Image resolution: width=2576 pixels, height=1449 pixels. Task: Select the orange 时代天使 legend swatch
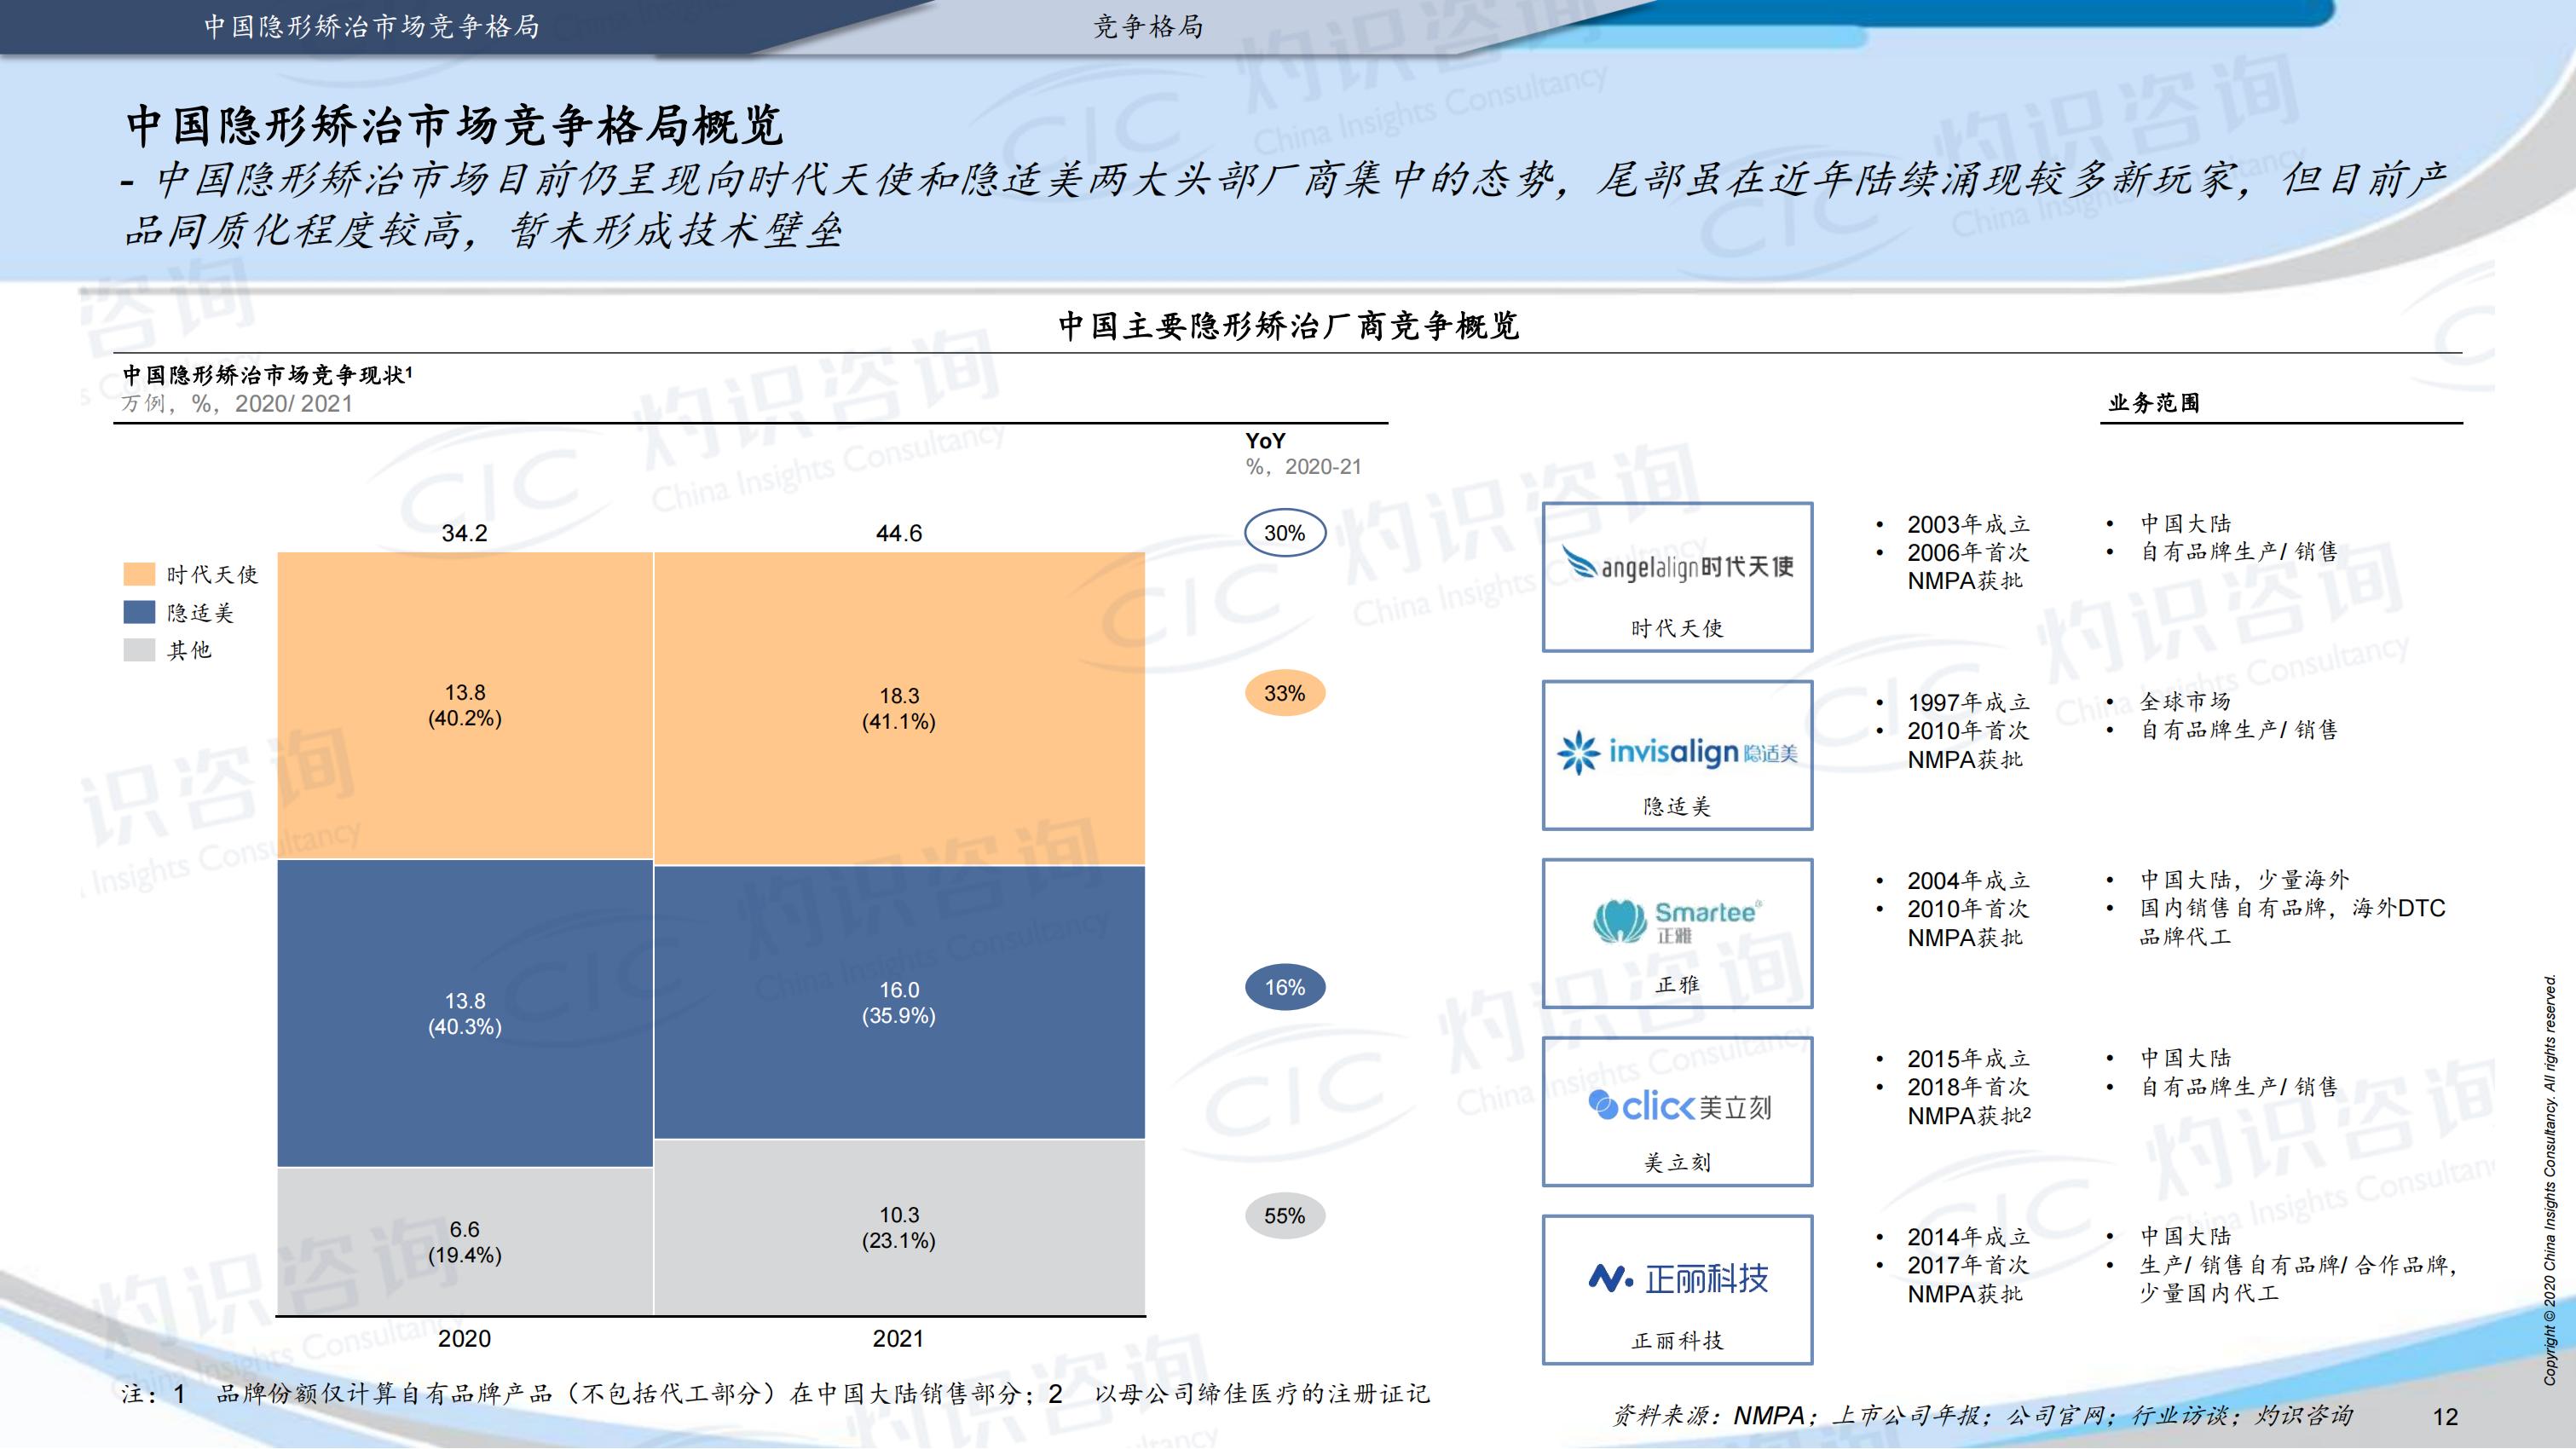click(139, 574)
